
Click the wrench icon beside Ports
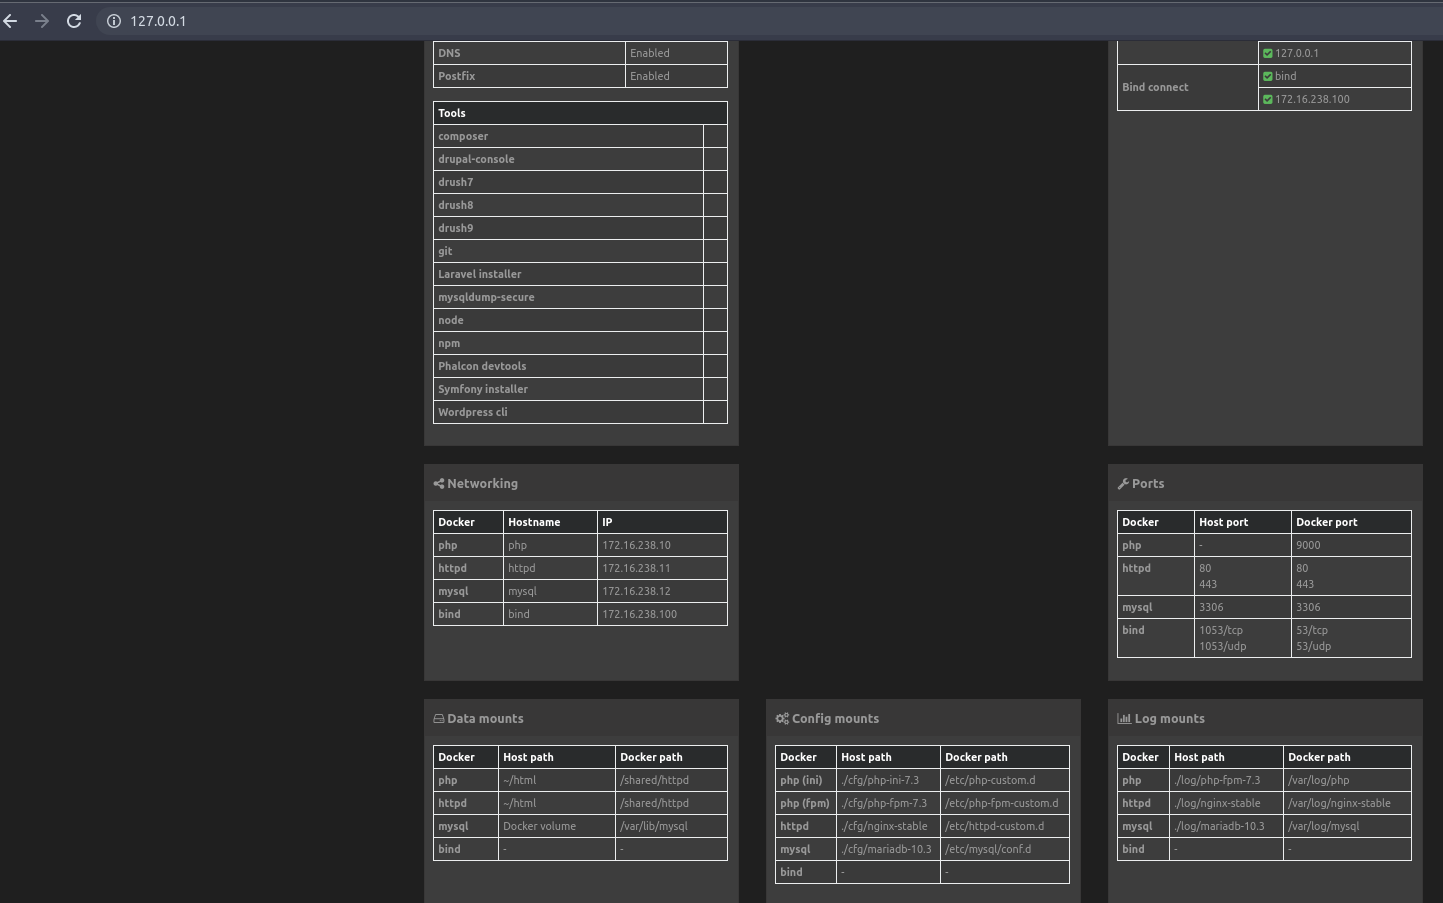[1123, 484]
